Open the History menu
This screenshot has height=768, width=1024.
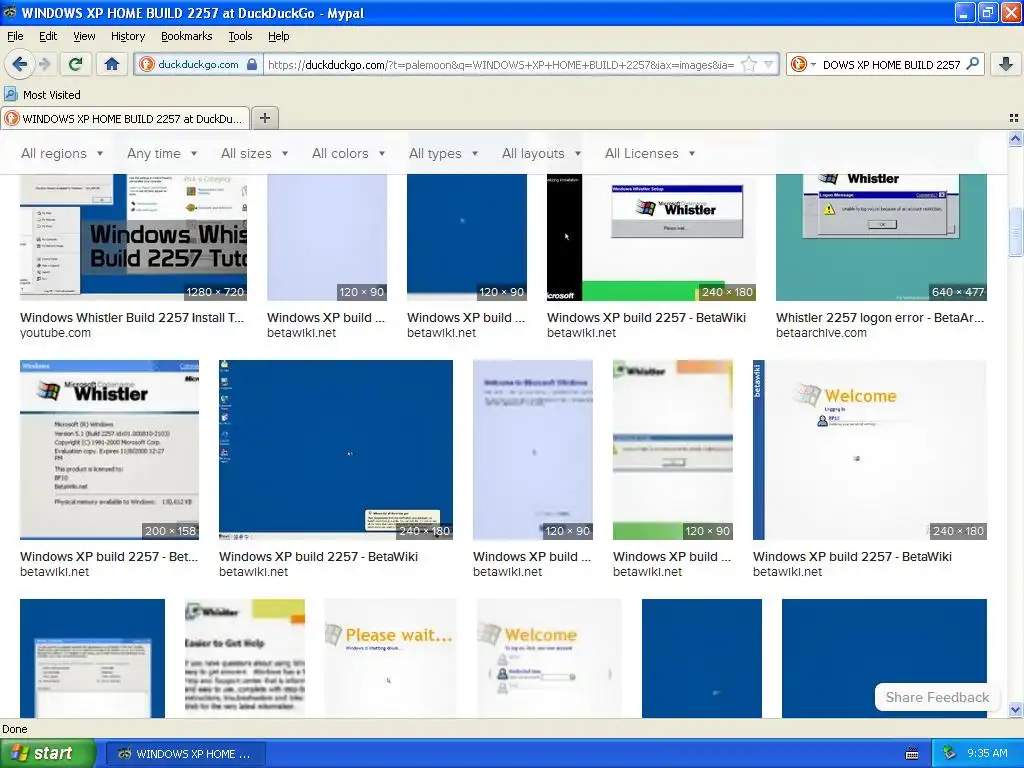(127, 36)
